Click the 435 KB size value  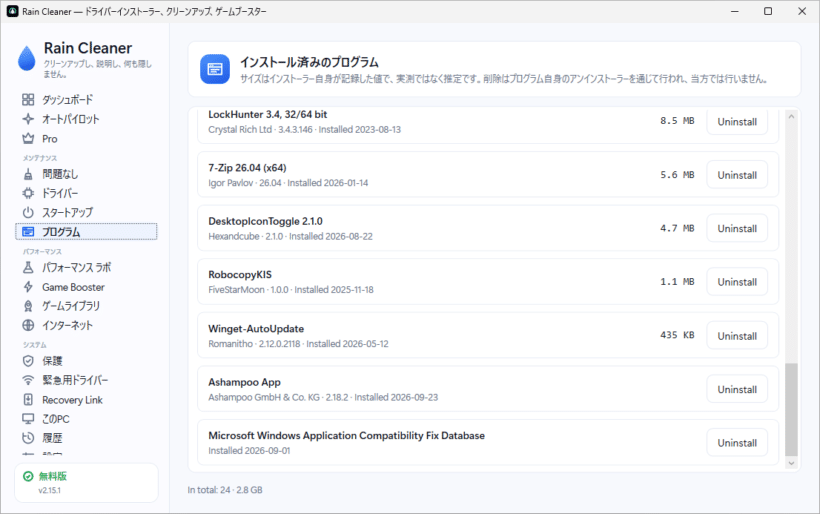click(x=677, y=335)
